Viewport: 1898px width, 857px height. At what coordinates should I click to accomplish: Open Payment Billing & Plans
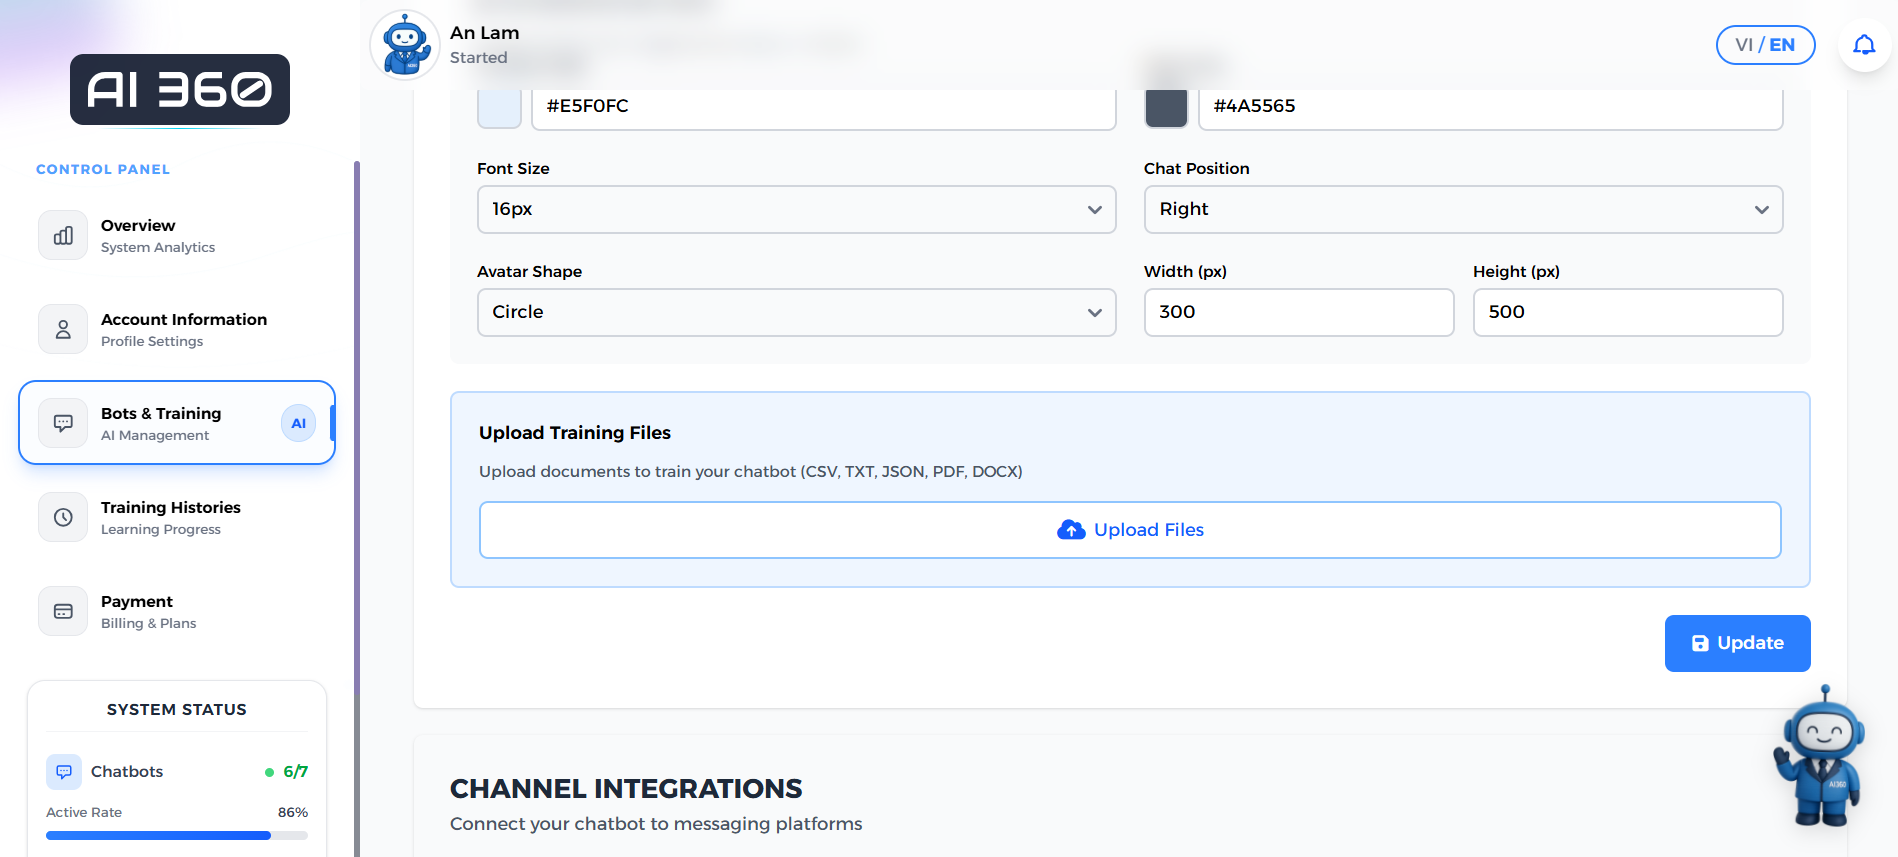point(177,611)
